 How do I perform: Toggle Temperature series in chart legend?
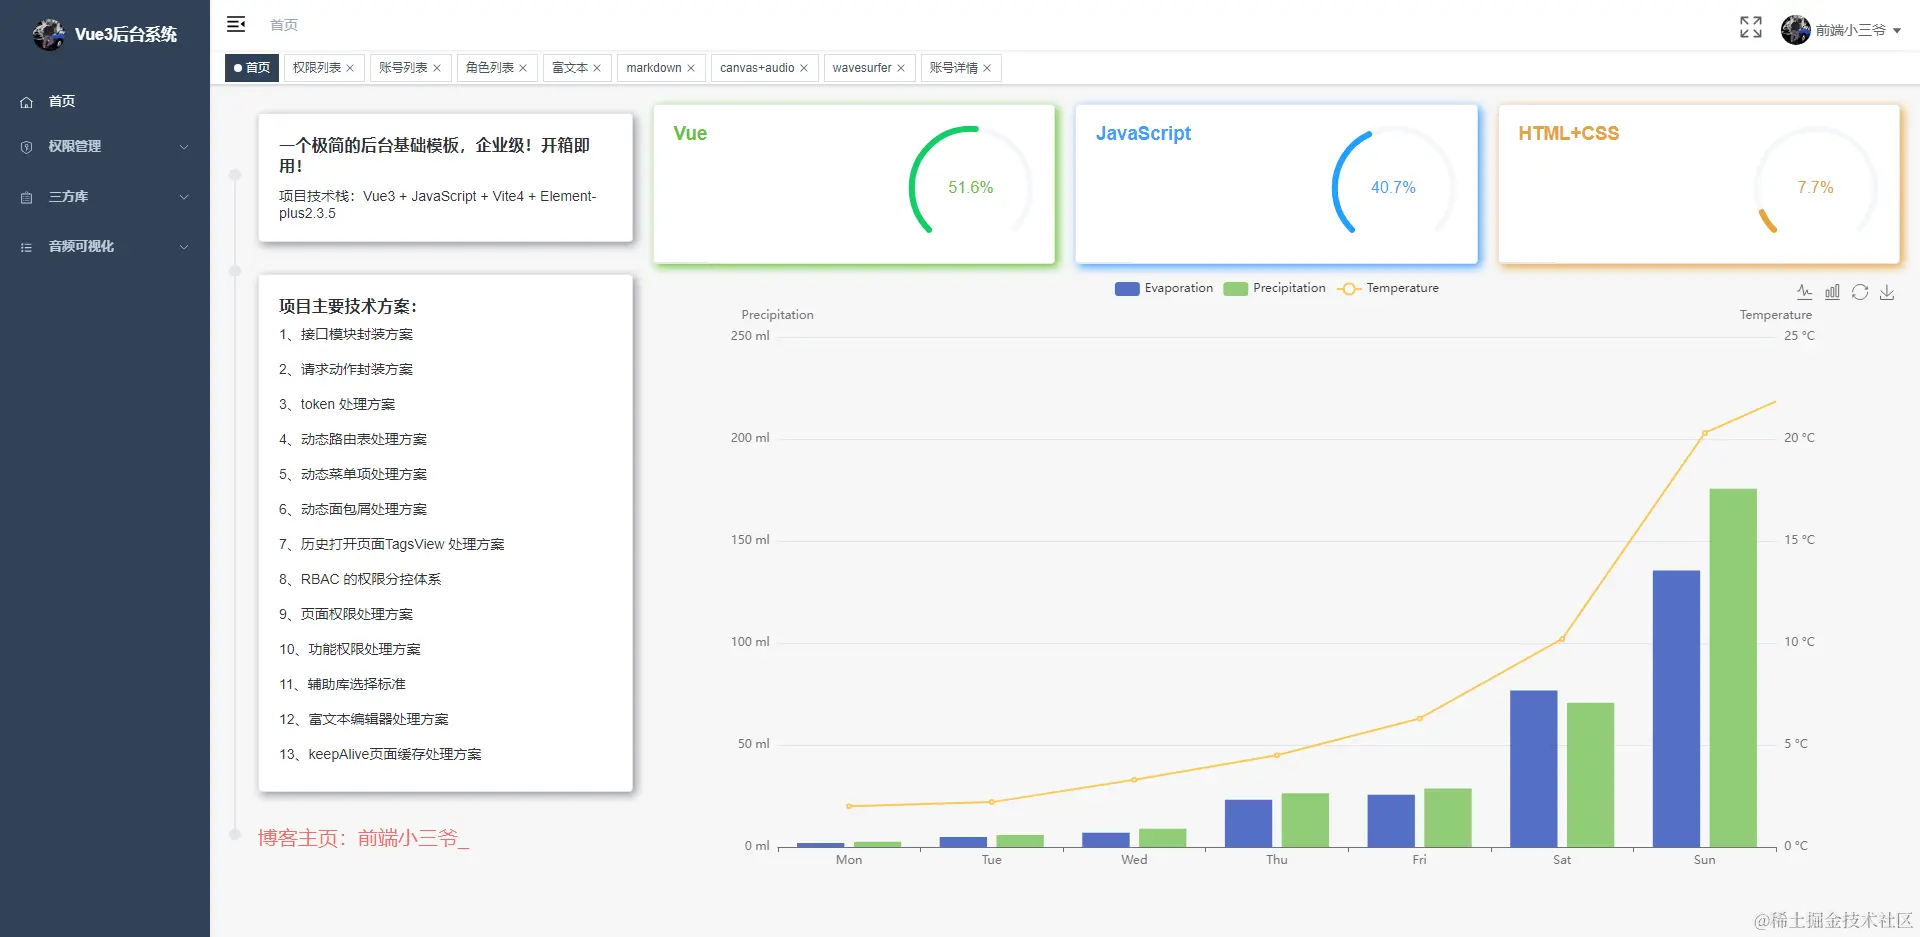pos(1388,288)
